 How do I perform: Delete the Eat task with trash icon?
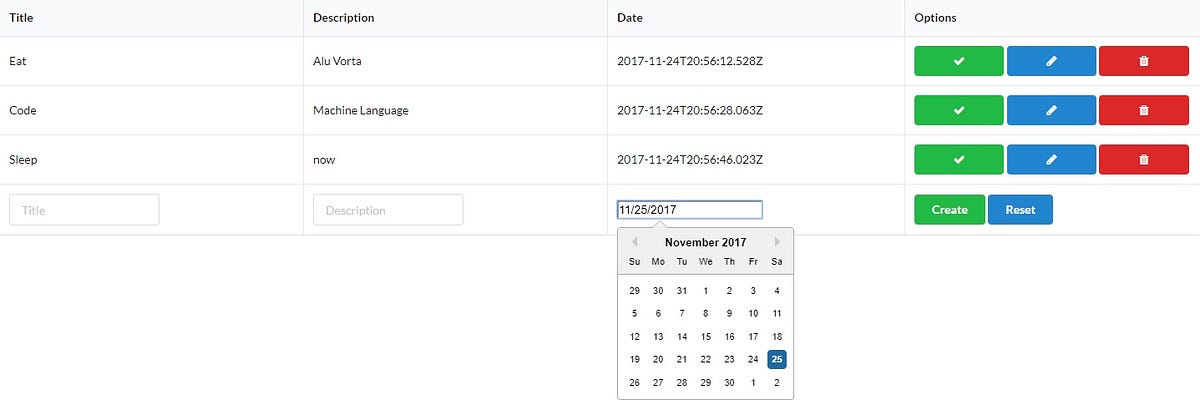(x=1144, y=61)
